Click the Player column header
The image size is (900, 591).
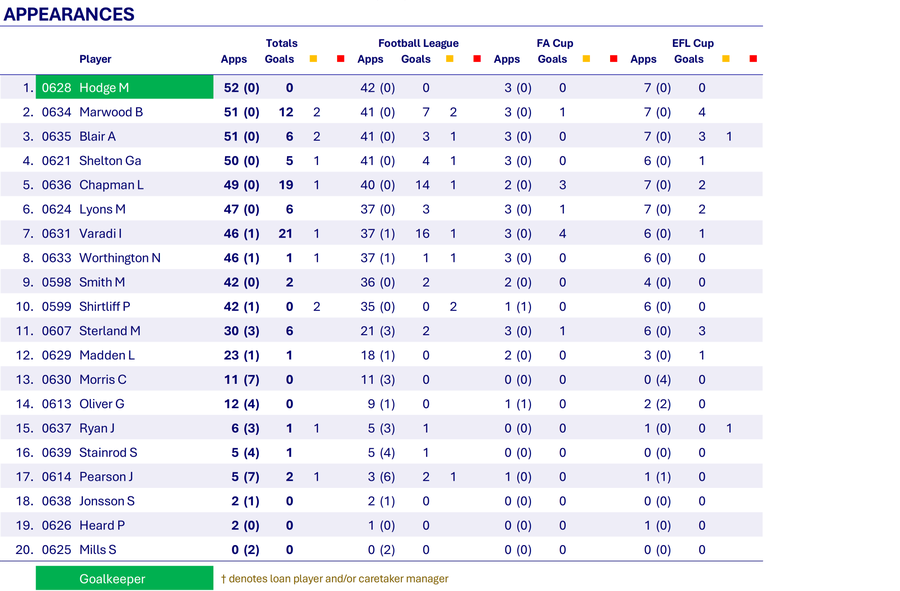pyautogui.click(x=95, y=59)
